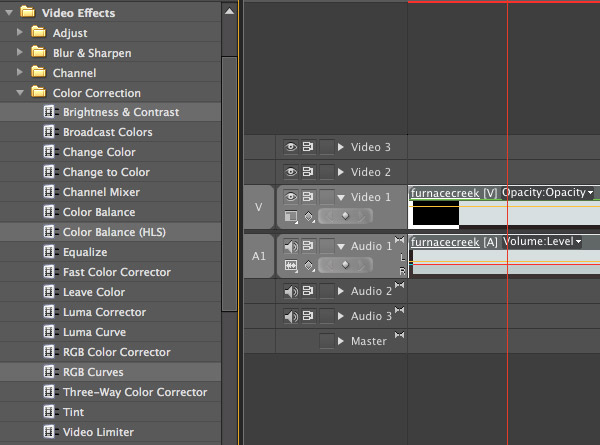This screenshot has width=600, height=445.
Task: Toggle track lock box on Video 3
Action: click(x=326, y=147)
